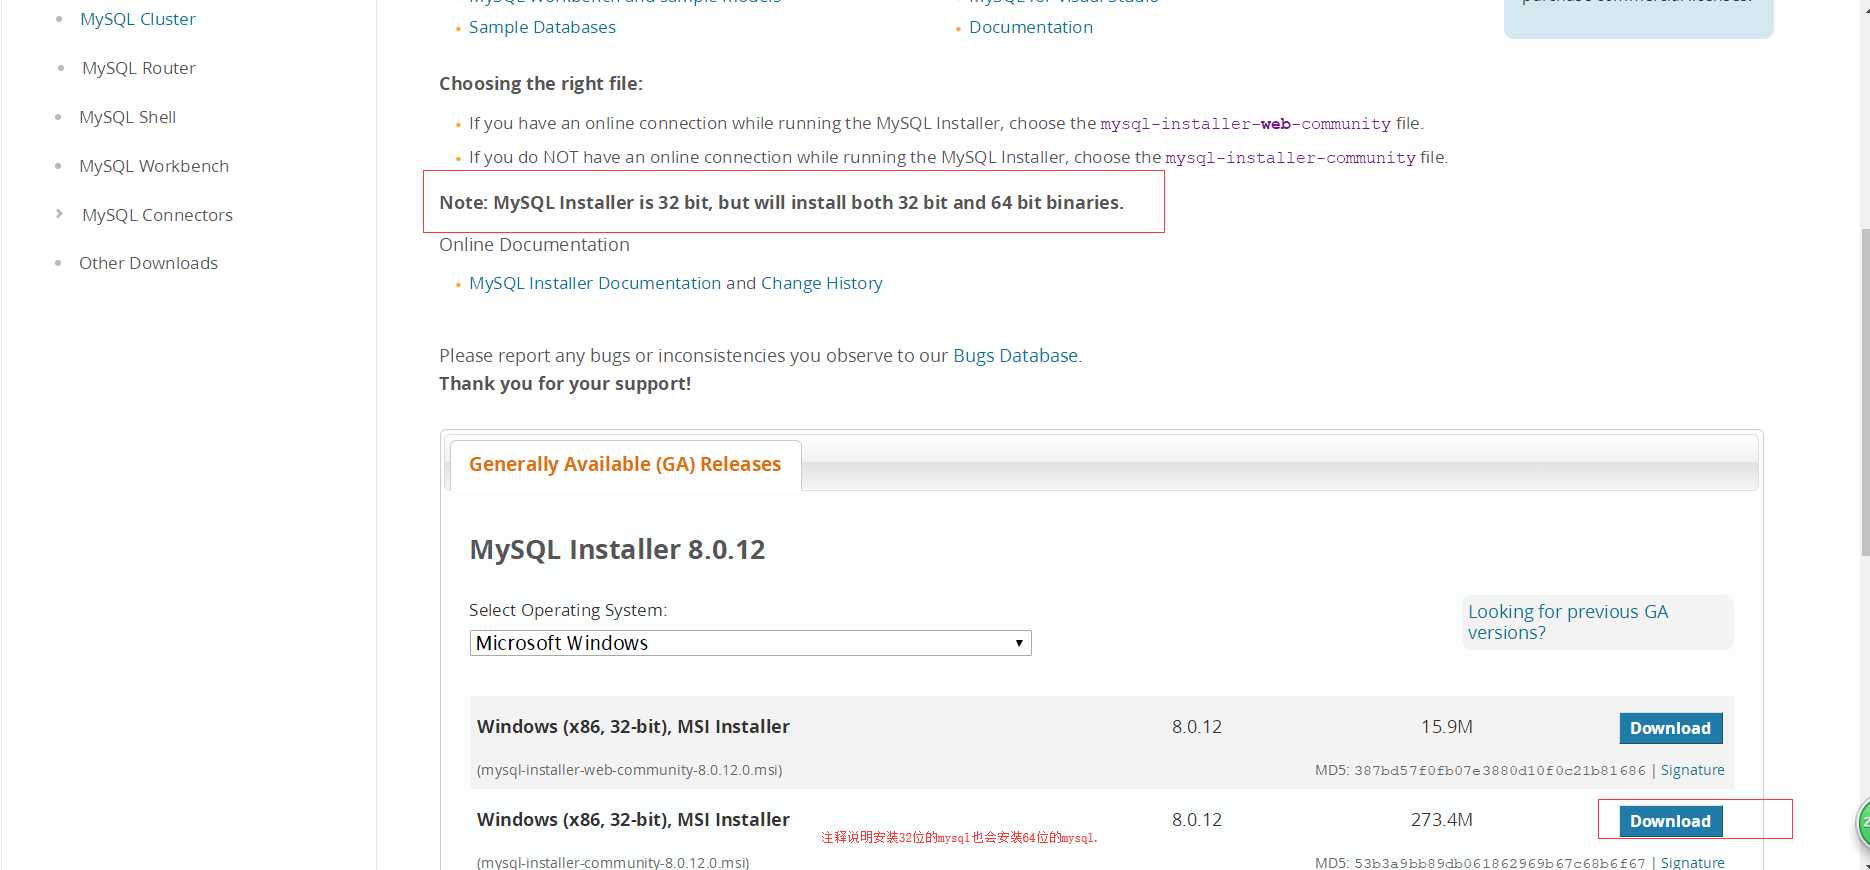Click the 273.4M file size value
Image resolution: width=1870 pixels, height=870 pixels.
click(x=1441, y=820)
